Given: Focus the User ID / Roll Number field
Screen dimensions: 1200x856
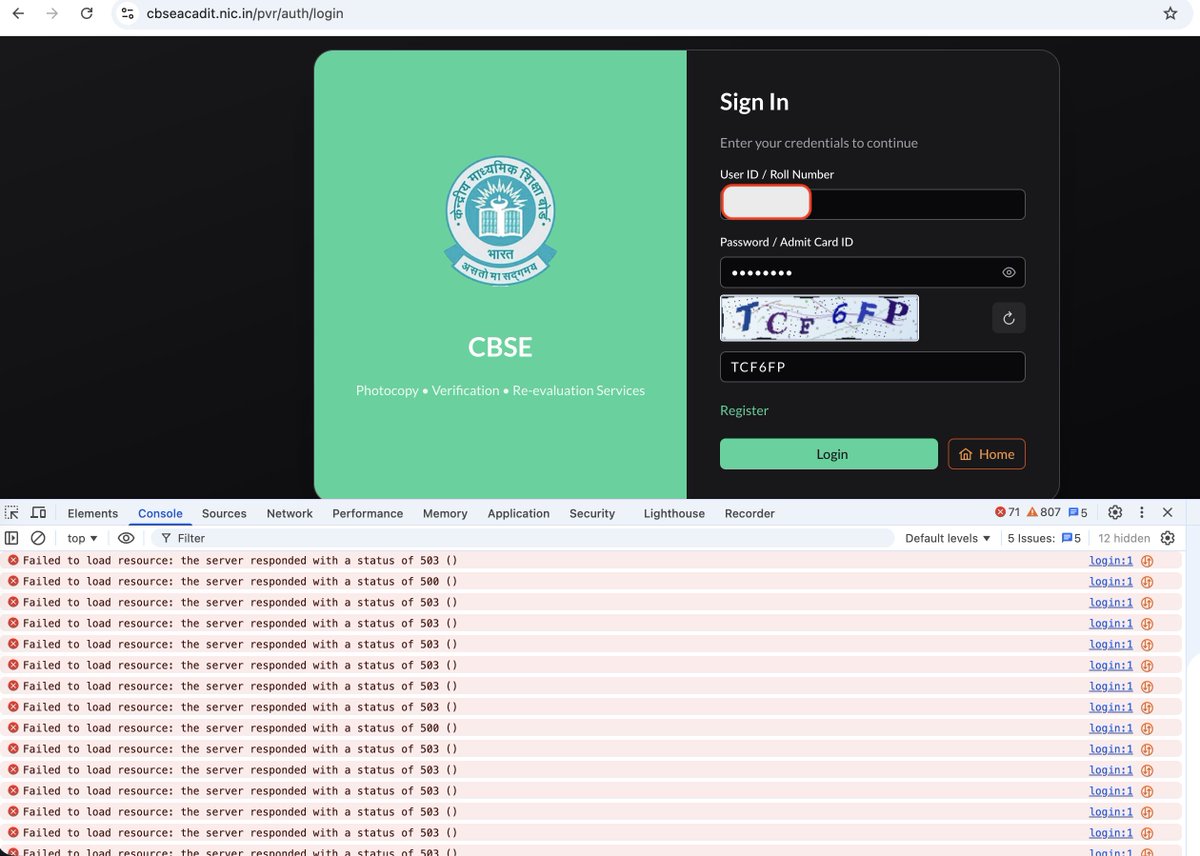Looking at the screenshot, I should click(x=872, y=204).
